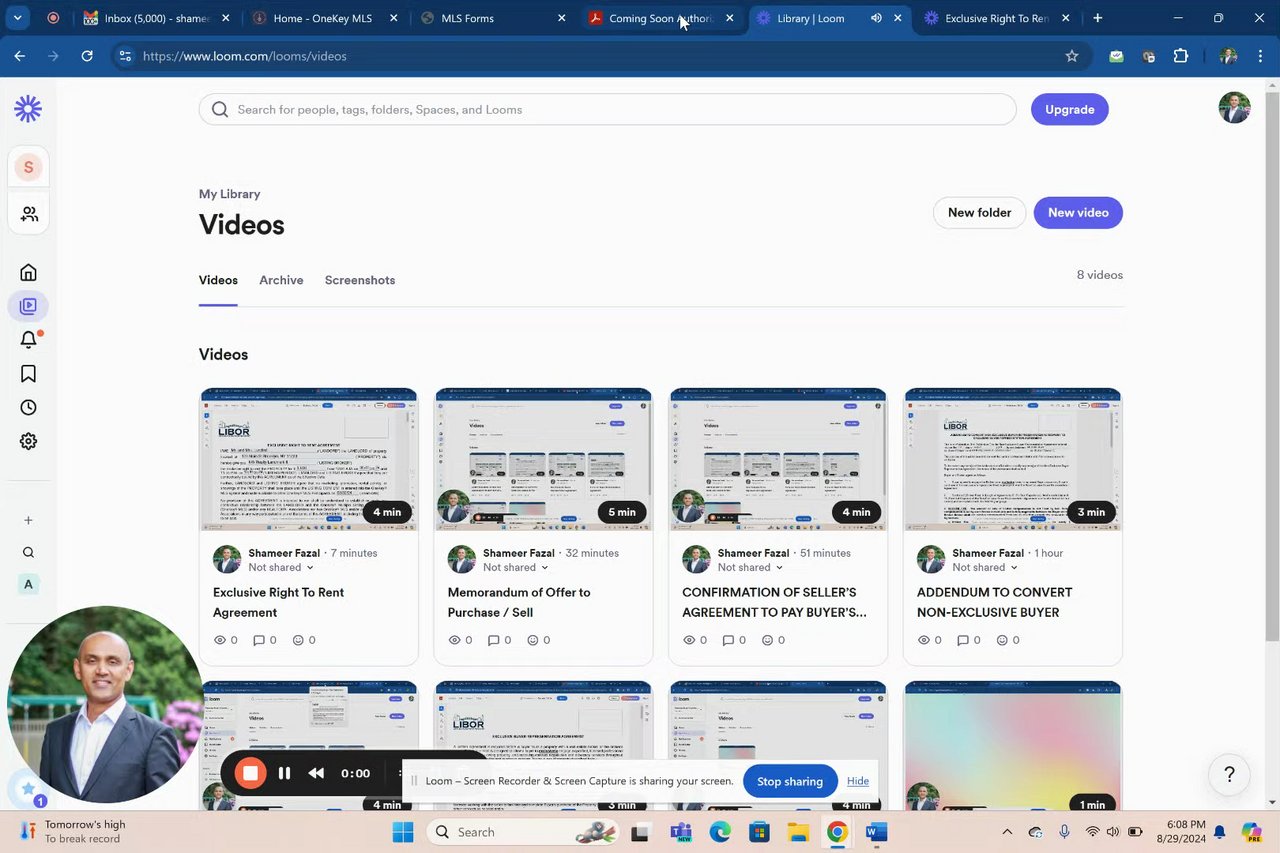Viewport: 1280px width, 853px height.
Task: Open Watch Later bookmark icon in sidebar
Action: point(28,374)
